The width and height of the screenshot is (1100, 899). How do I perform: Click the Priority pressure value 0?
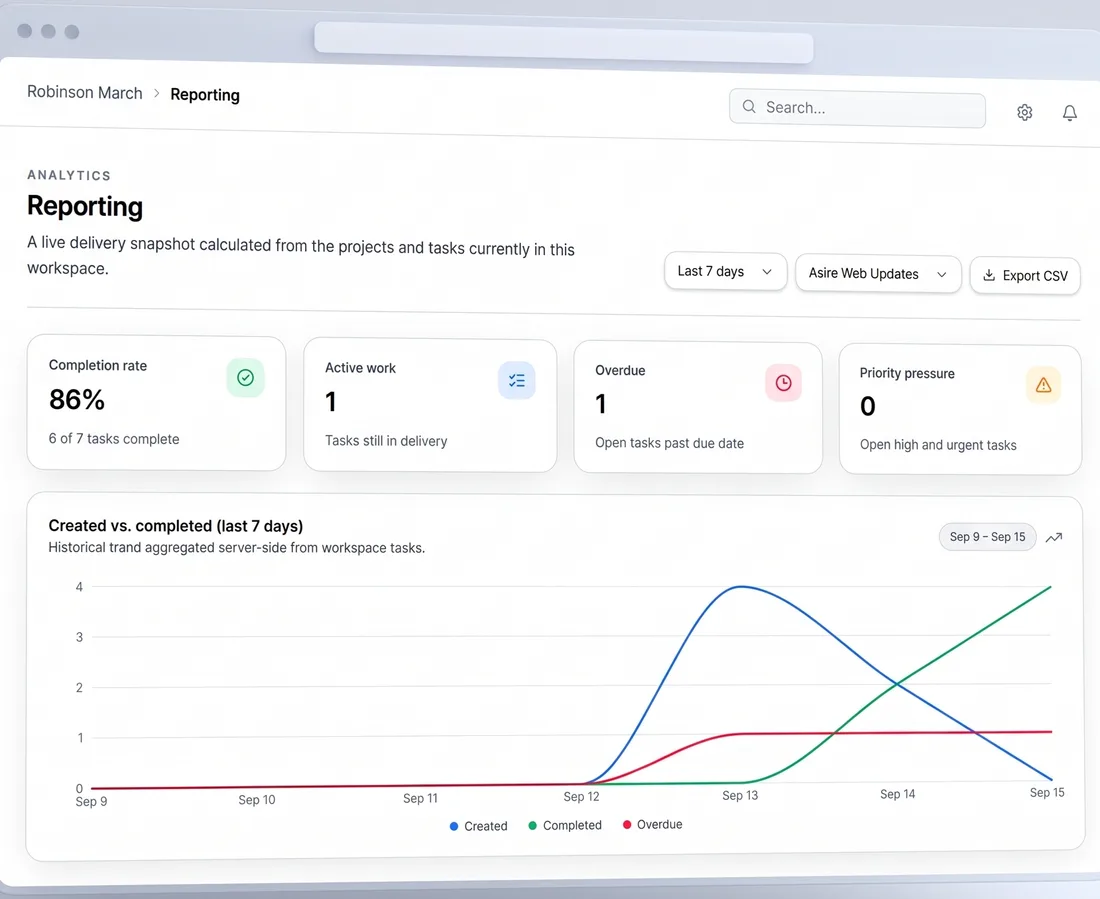click(868, 406)
